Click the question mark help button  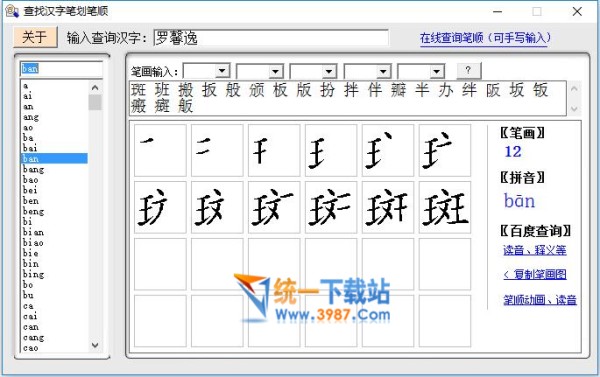469,70
